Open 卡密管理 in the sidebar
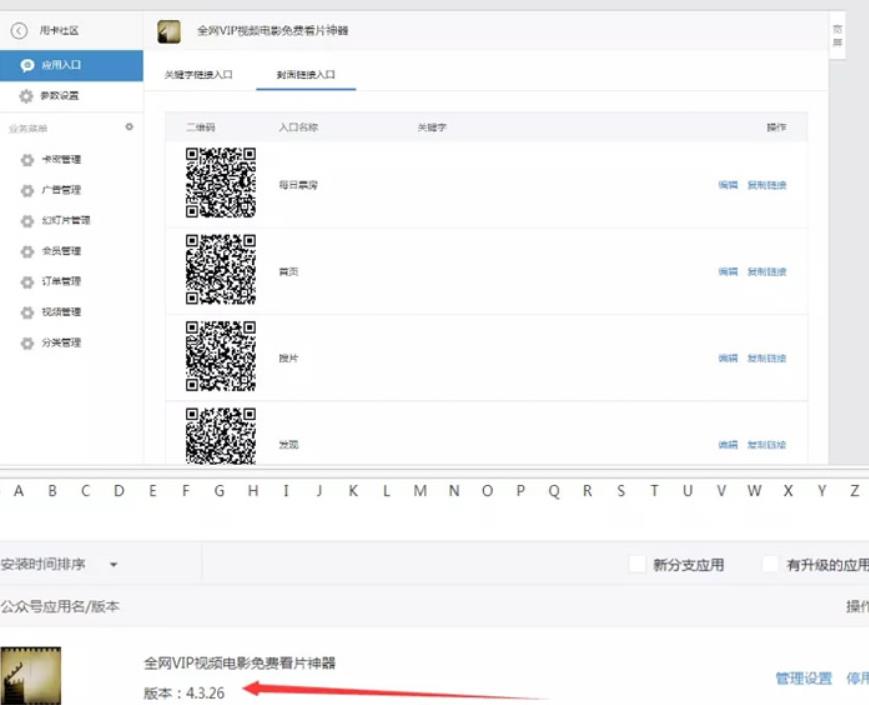The height and width of the screenshot is (705, 869). pos(62,160)
